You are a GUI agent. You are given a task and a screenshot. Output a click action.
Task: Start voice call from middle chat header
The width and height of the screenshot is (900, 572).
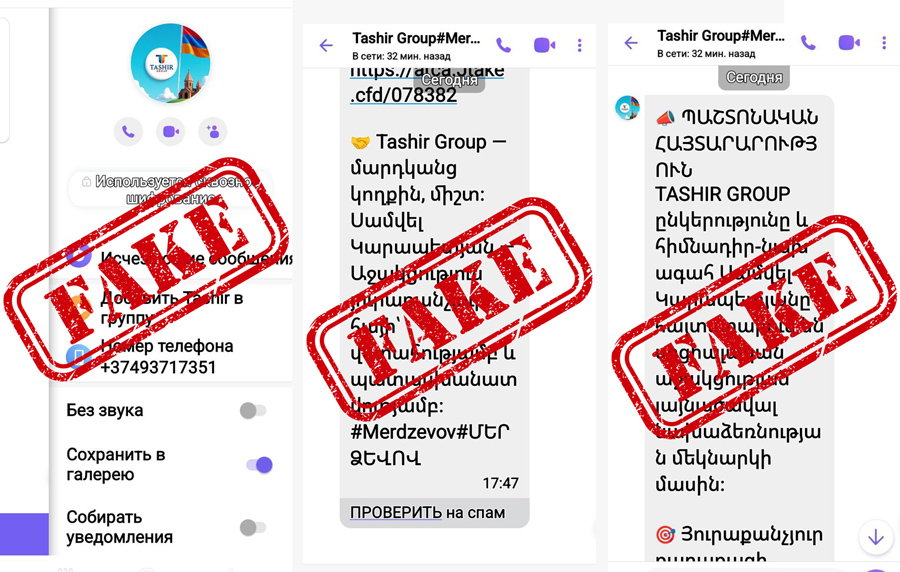click(x=503, y=45)
